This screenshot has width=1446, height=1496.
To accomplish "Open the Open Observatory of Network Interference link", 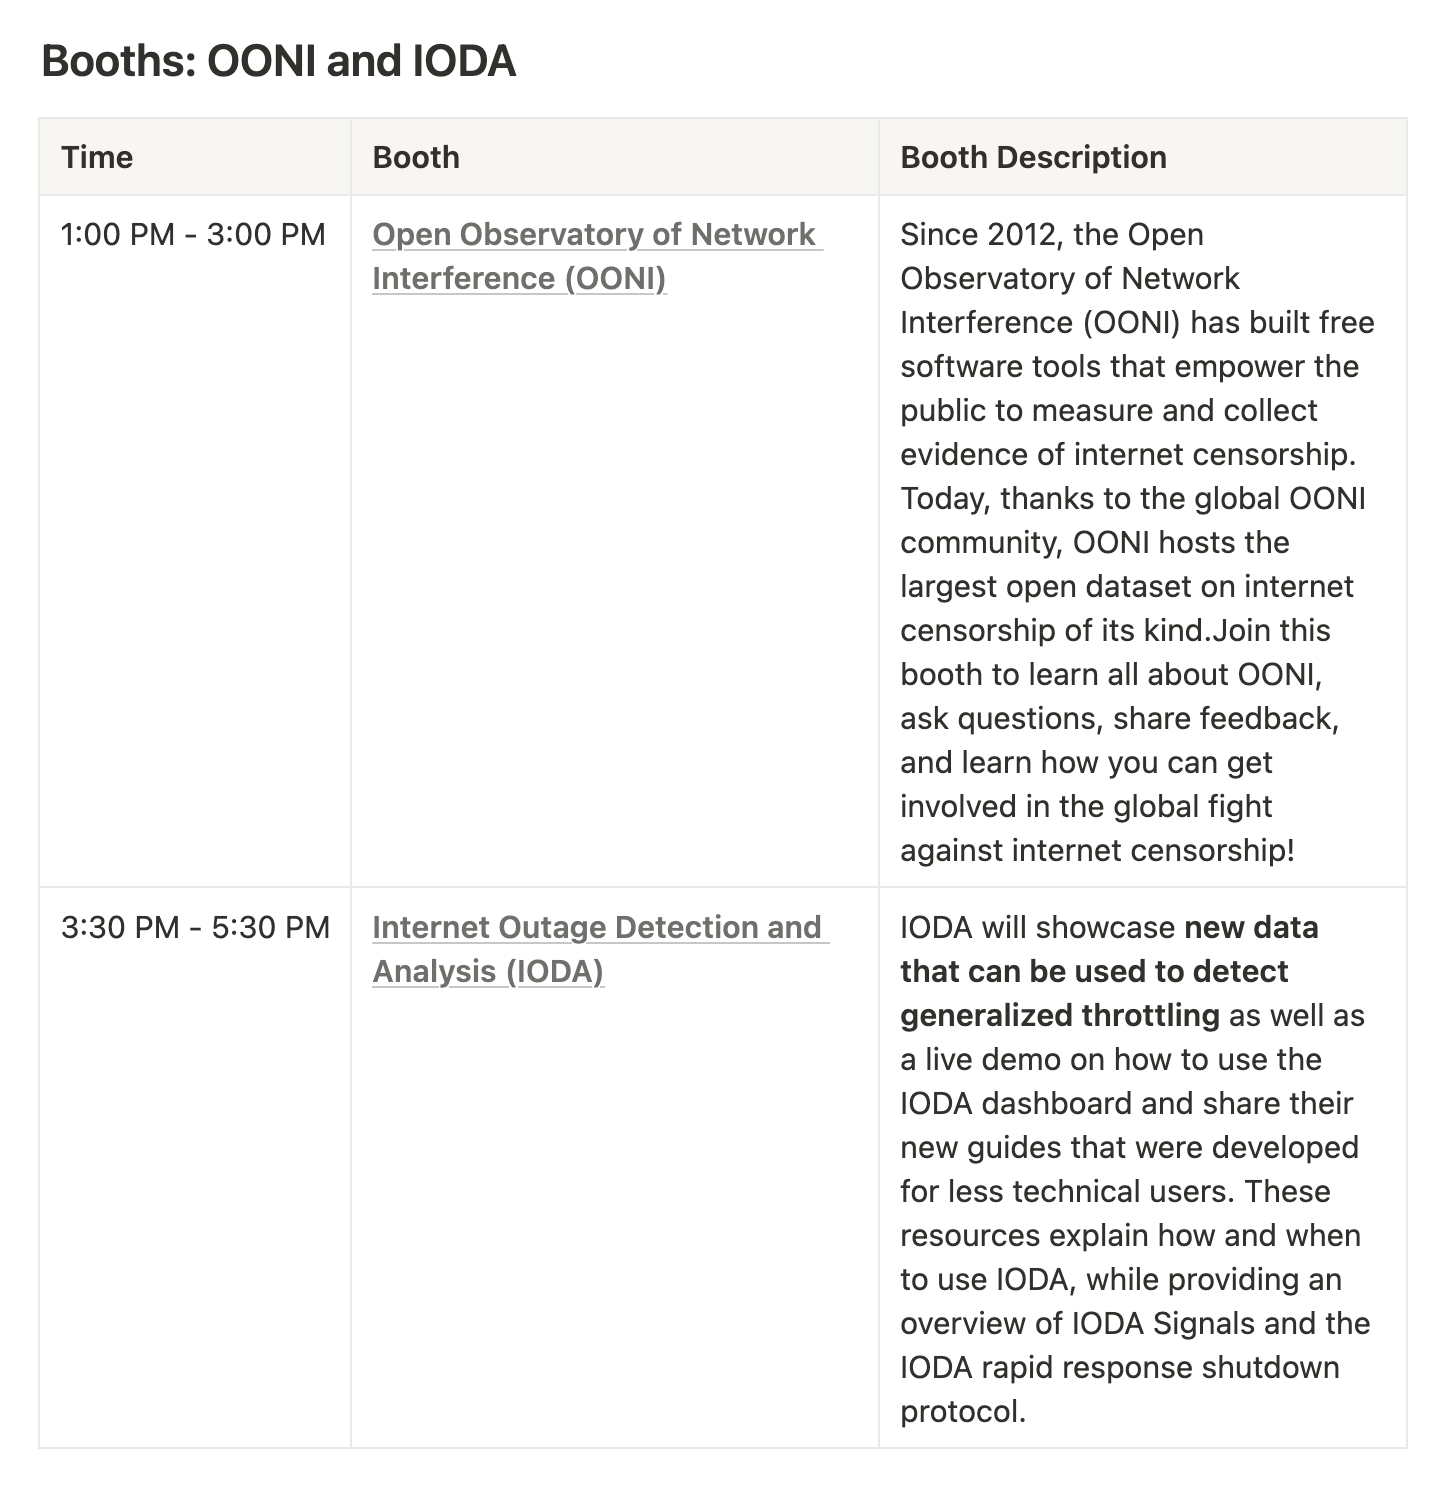I will click(x=594, y=235).
